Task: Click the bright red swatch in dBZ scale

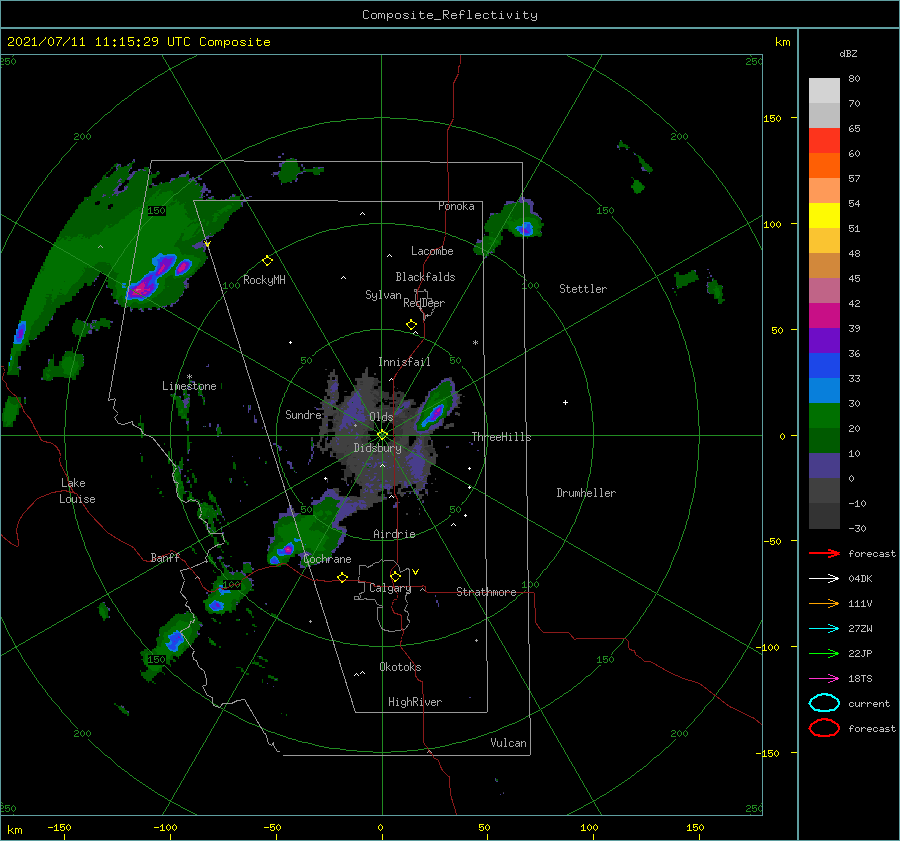Action: pyautogui.click(x=824, y=141)
